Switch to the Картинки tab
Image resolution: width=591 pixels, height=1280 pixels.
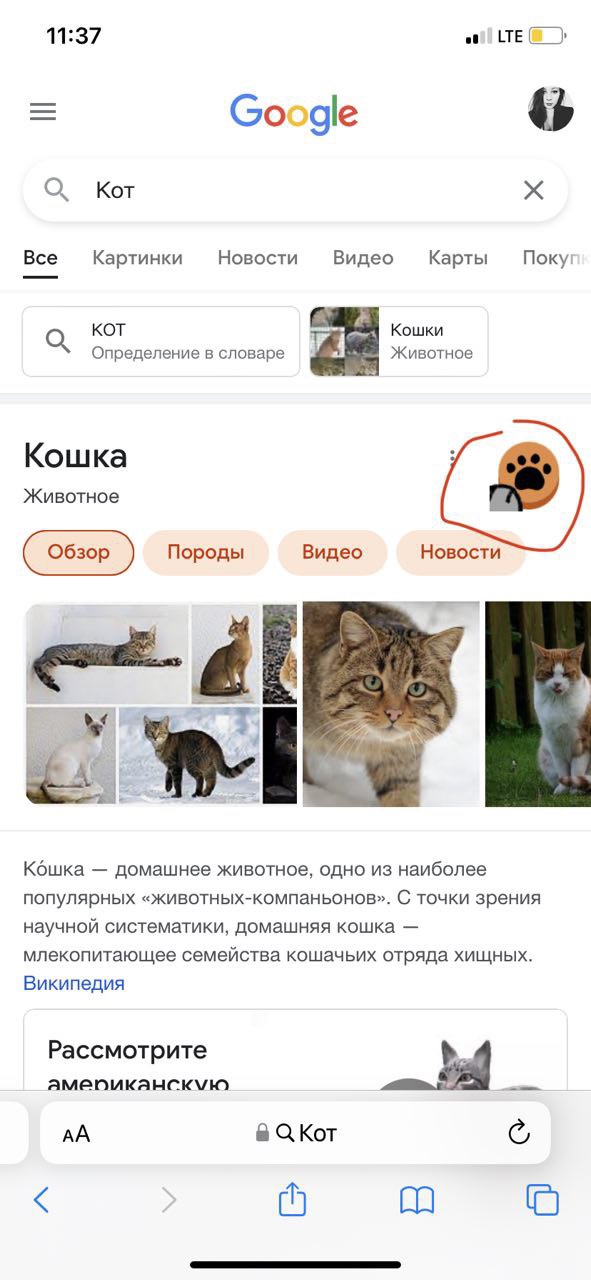pos(137,257)
